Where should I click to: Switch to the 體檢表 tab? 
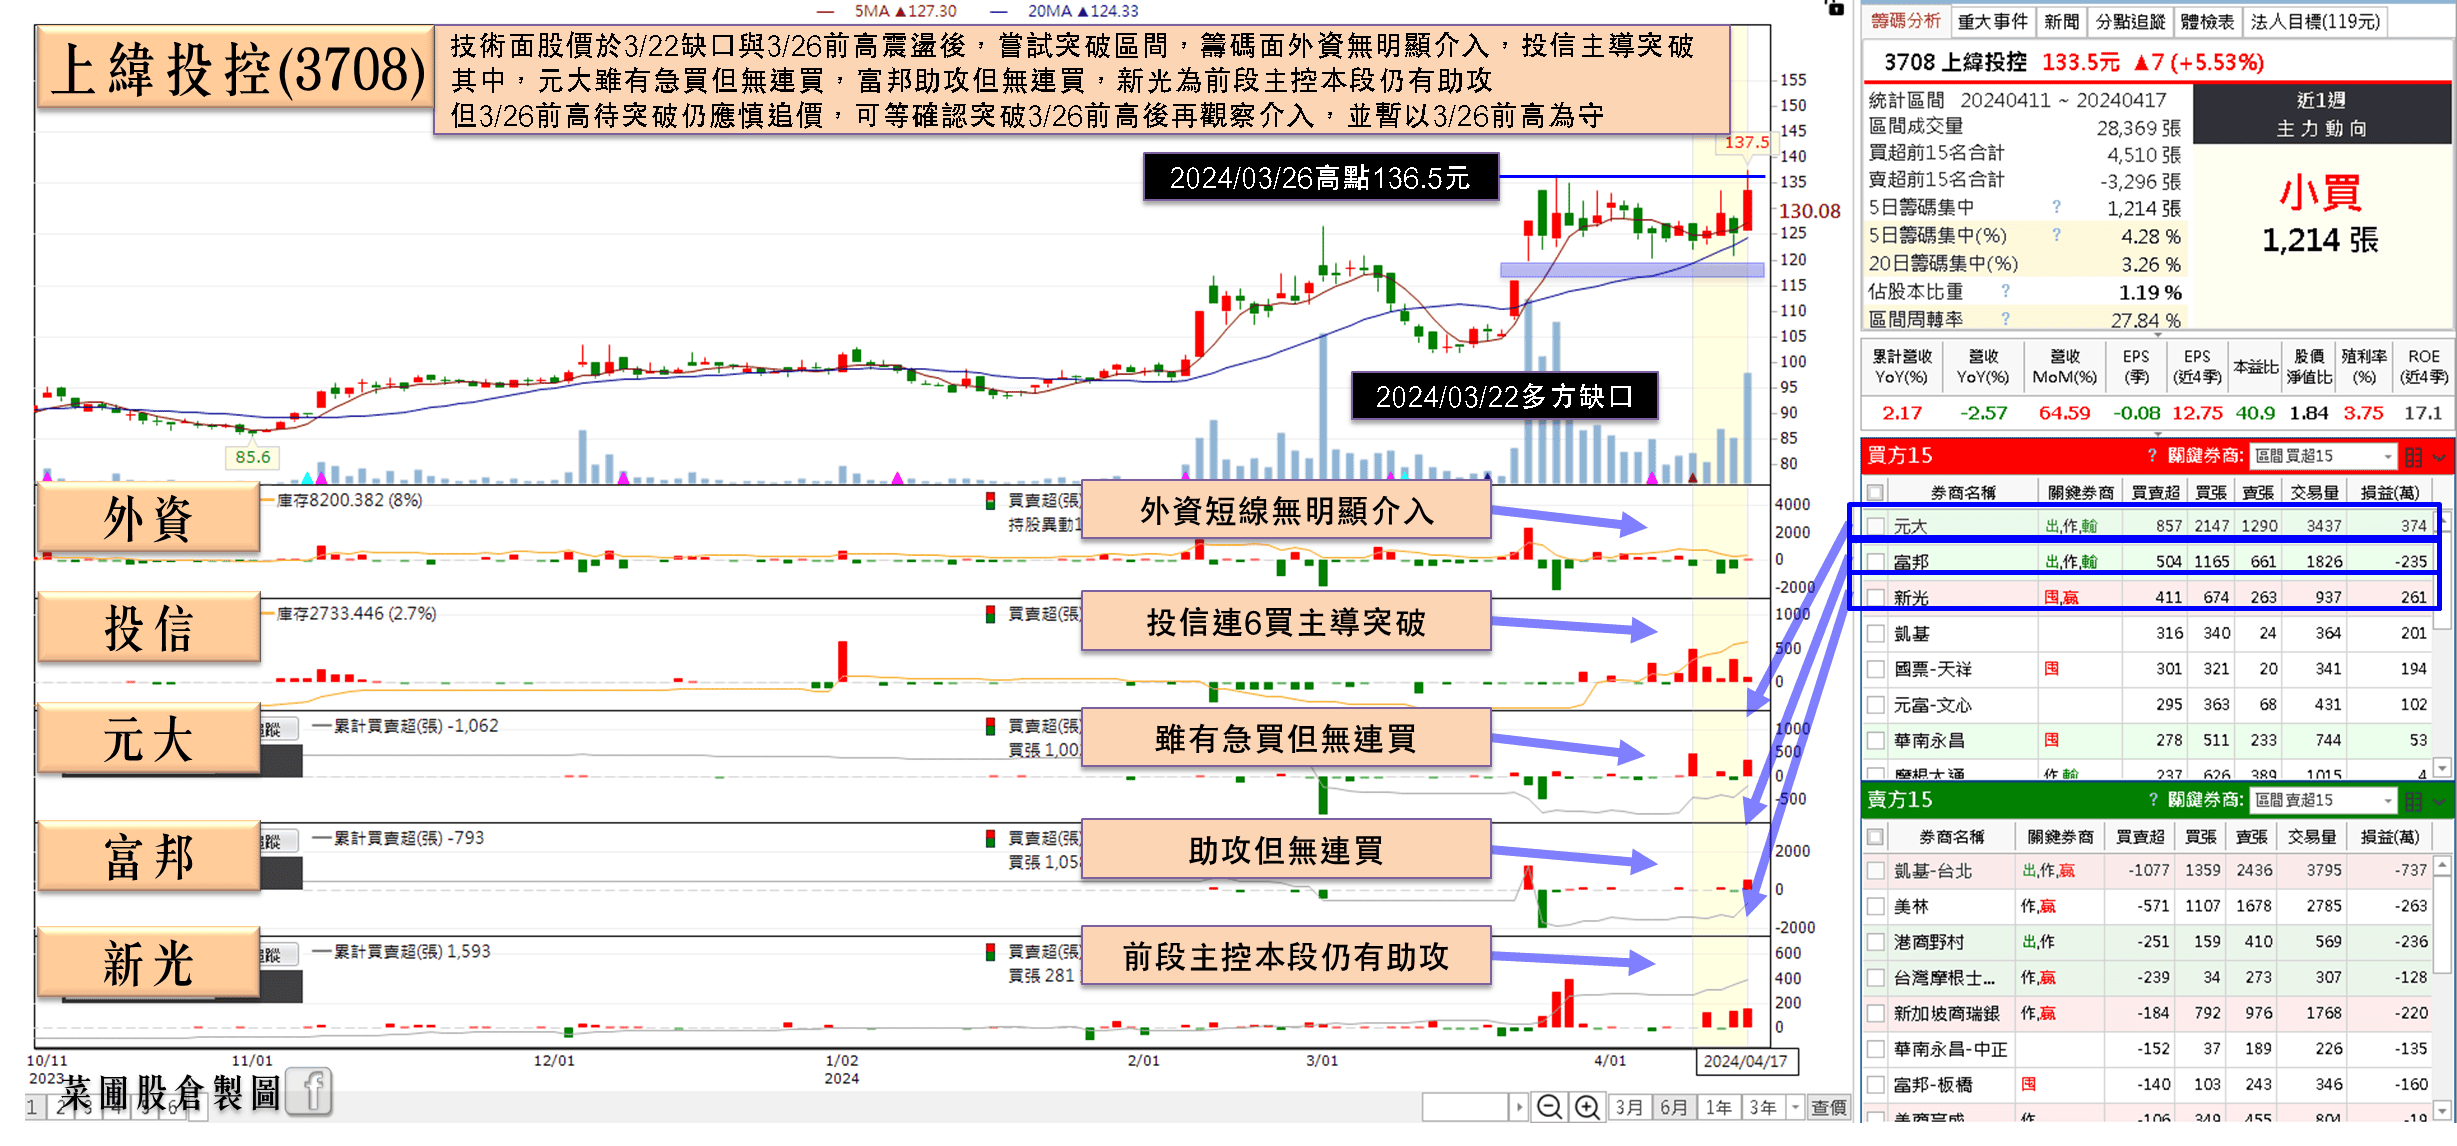2207,21
